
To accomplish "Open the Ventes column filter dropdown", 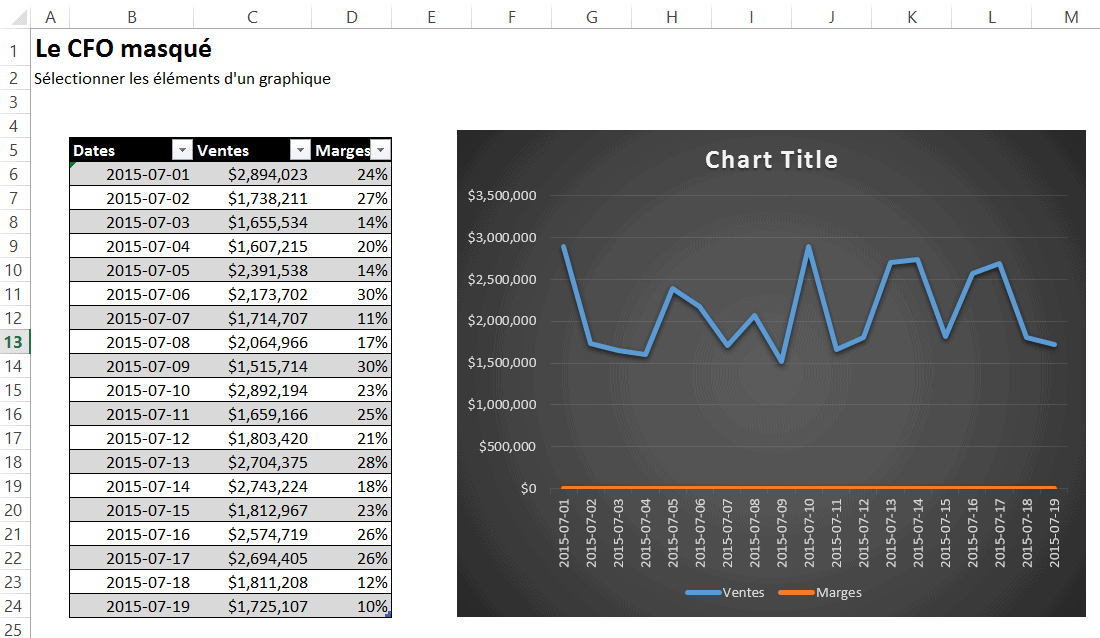I will point(300,150).
